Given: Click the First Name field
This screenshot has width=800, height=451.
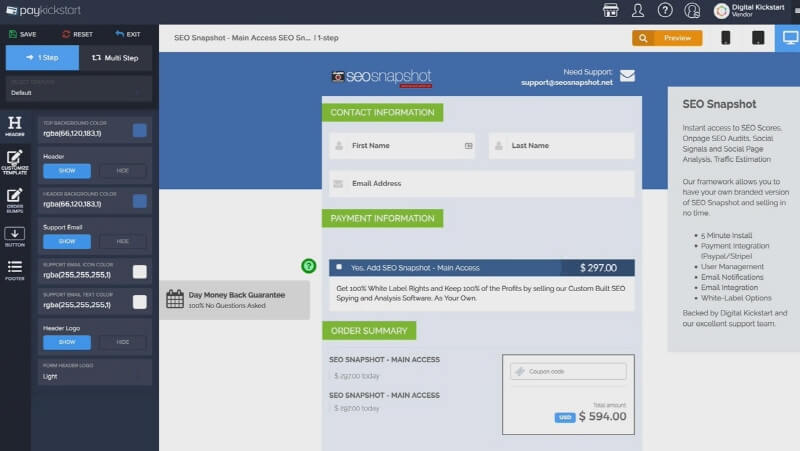Looking at the screenshot, I should click(402, 146).
